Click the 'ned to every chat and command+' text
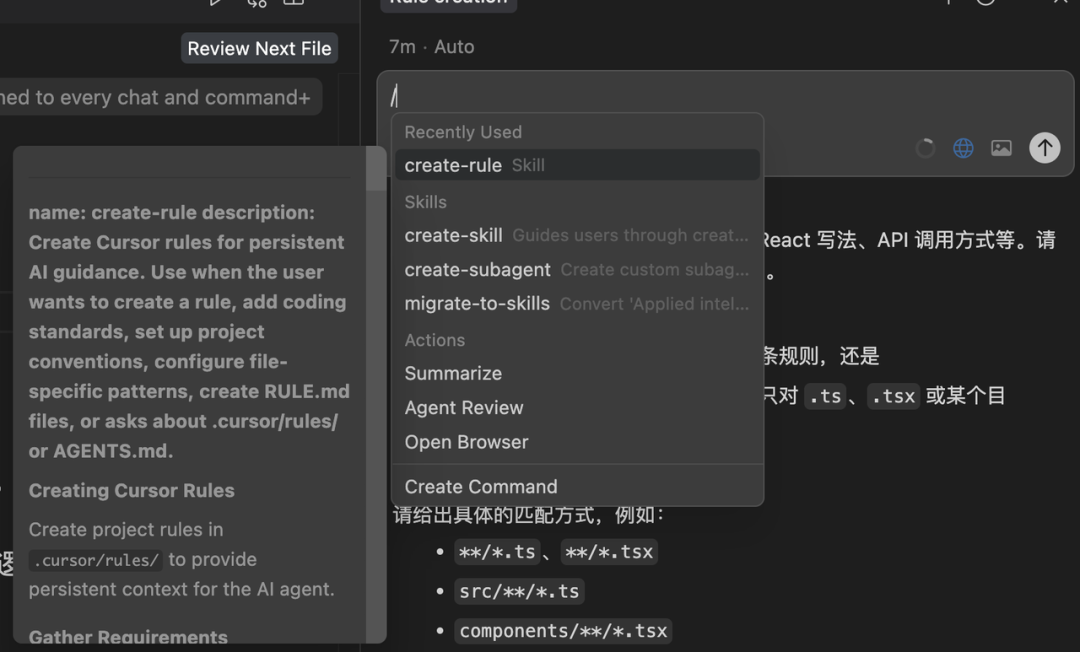The height and width of the screenshot is (652, 1080). point(155,97)
